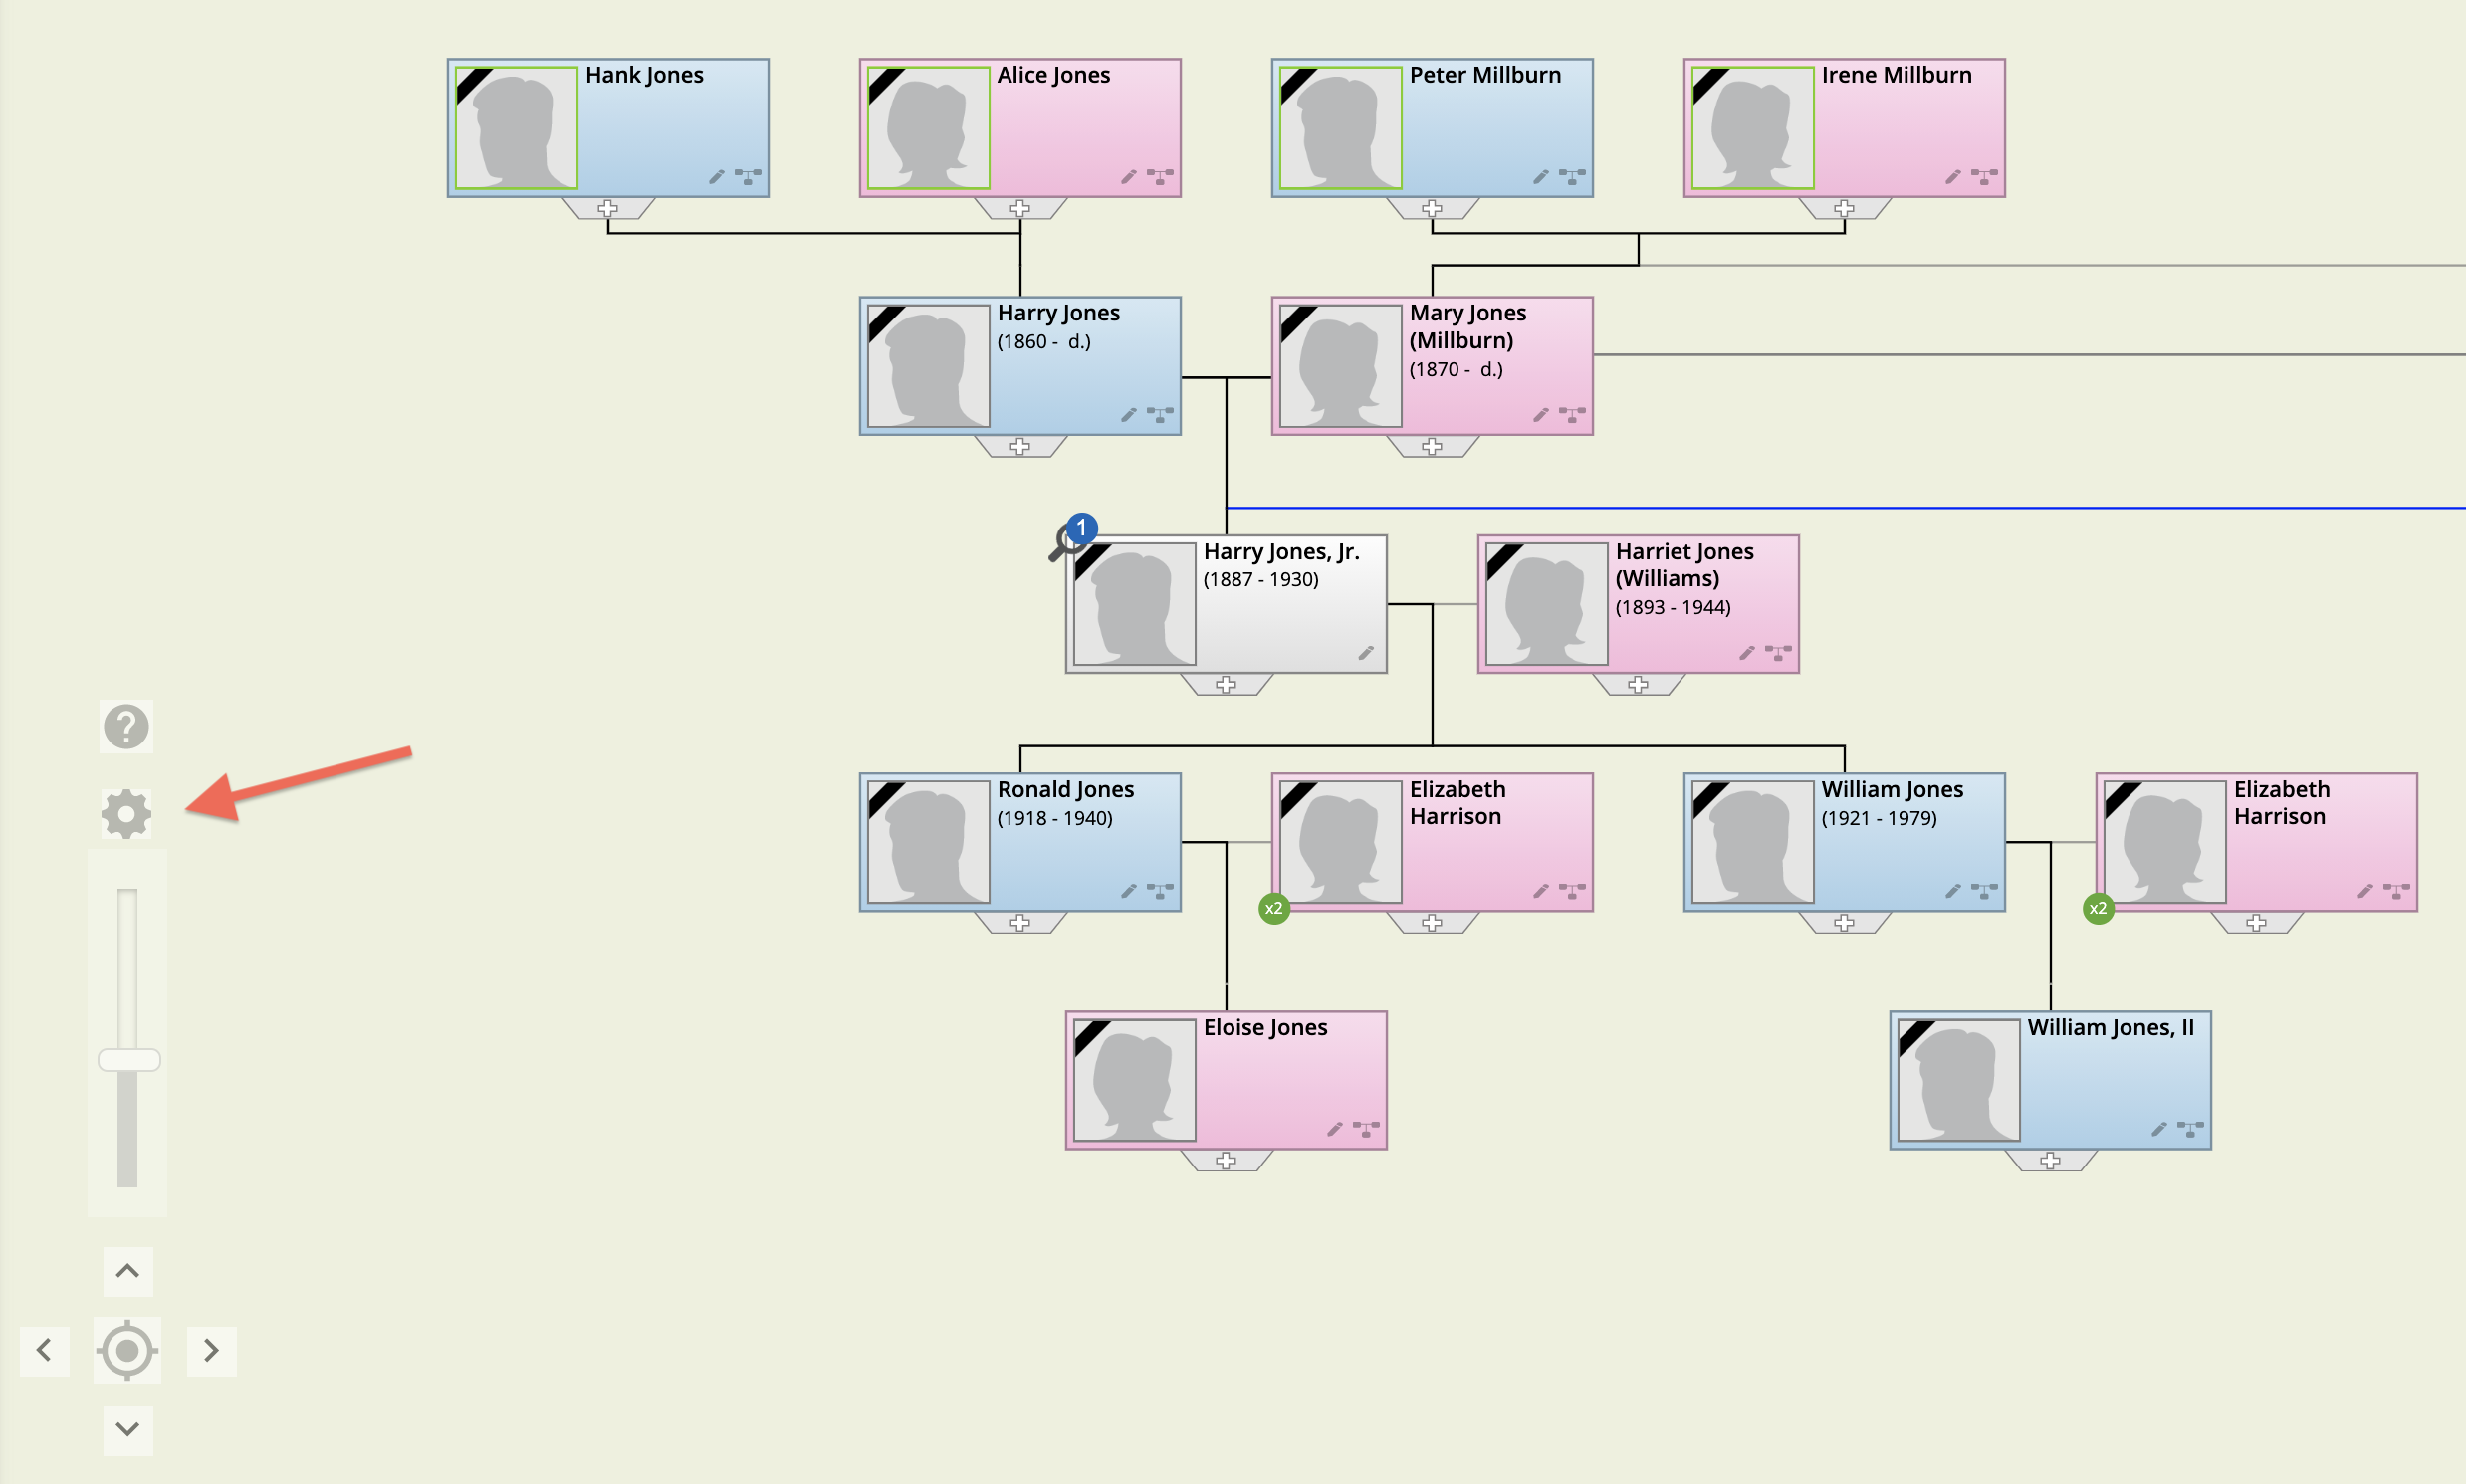2466x1484 pixels.
Task: Pan the tree left with the arrow
Action: [x=44, y=1351]
